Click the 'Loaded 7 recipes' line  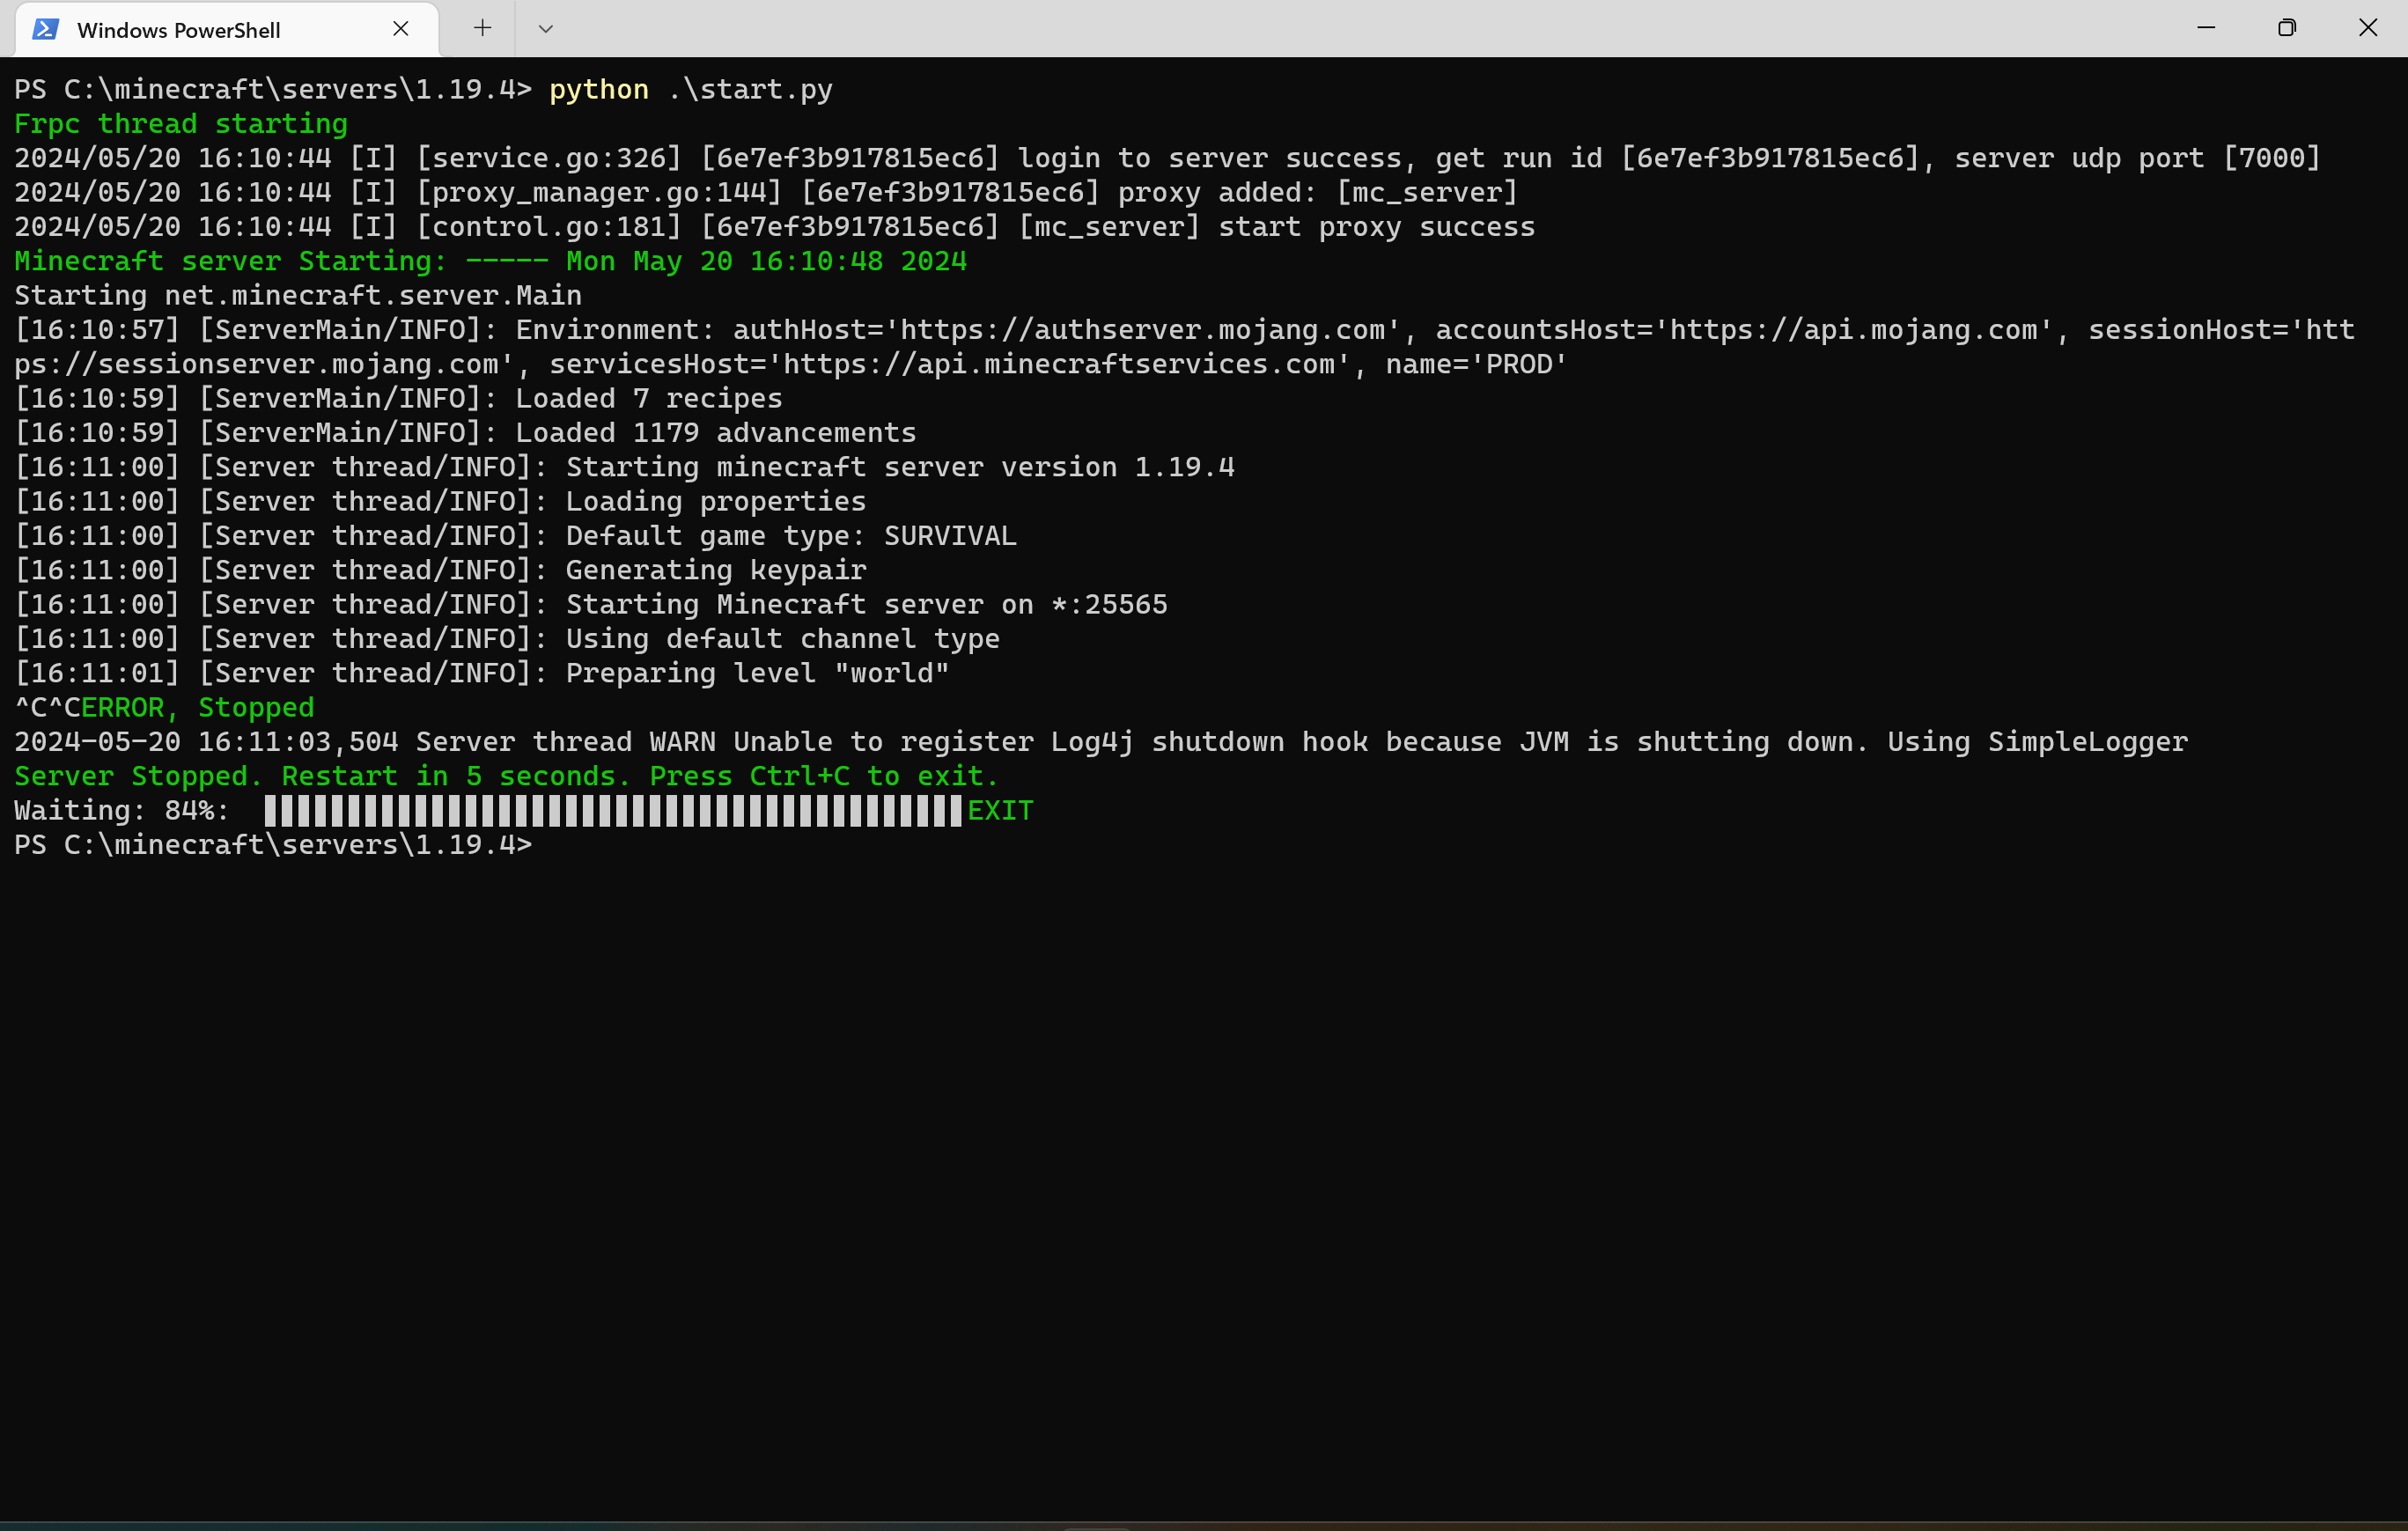point(398,398)
